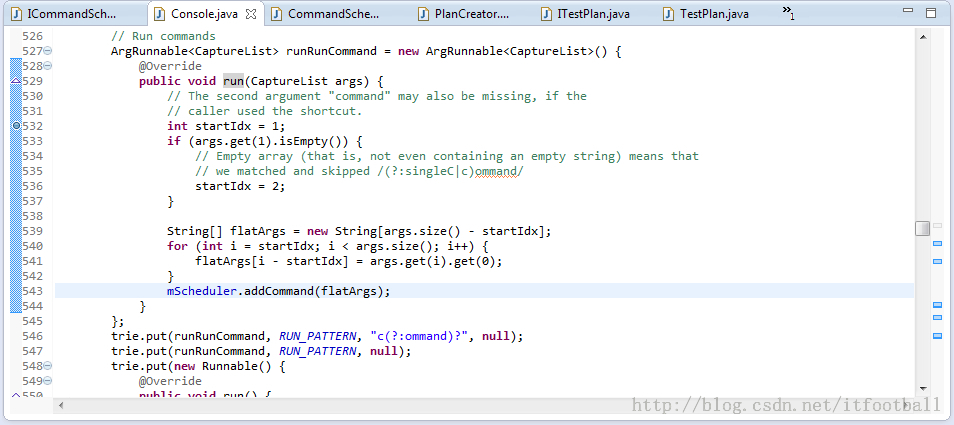Click line number 546 in gutter
The image size is (954, 425).
click(32, 336)
